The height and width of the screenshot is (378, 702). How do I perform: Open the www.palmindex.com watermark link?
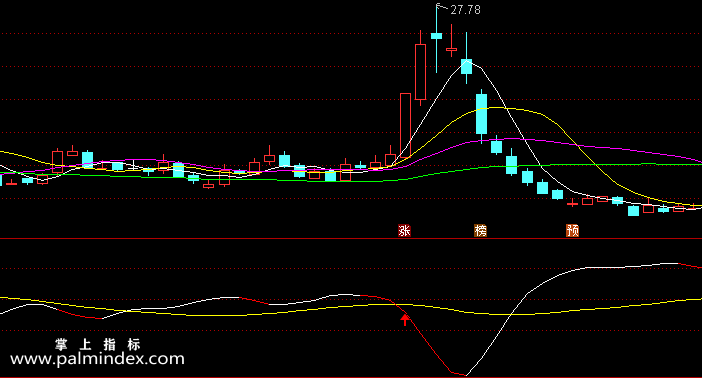point(97,359)
